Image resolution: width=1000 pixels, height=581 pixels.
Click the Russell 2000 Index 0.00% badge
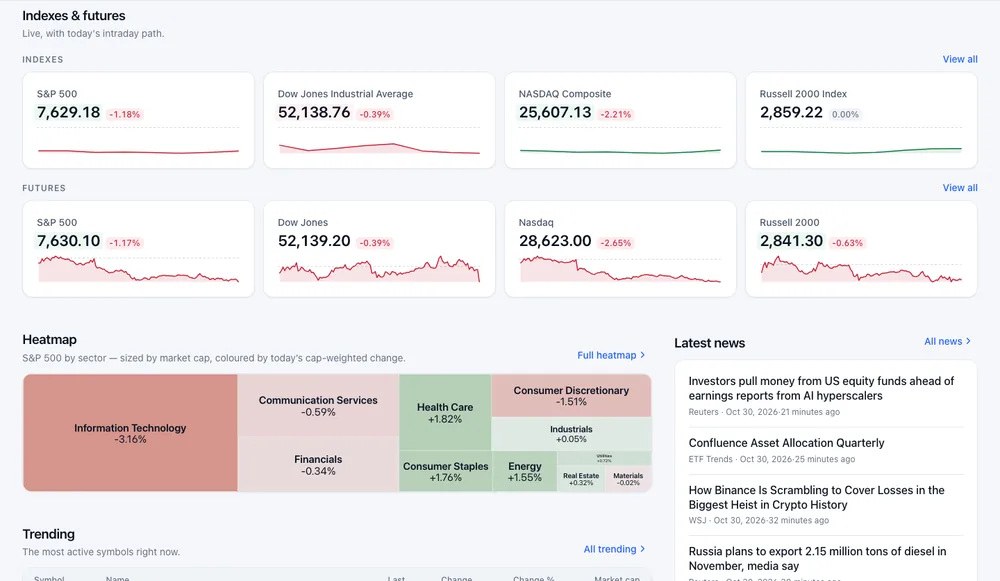pyautogui.click(x=845, y=114)
